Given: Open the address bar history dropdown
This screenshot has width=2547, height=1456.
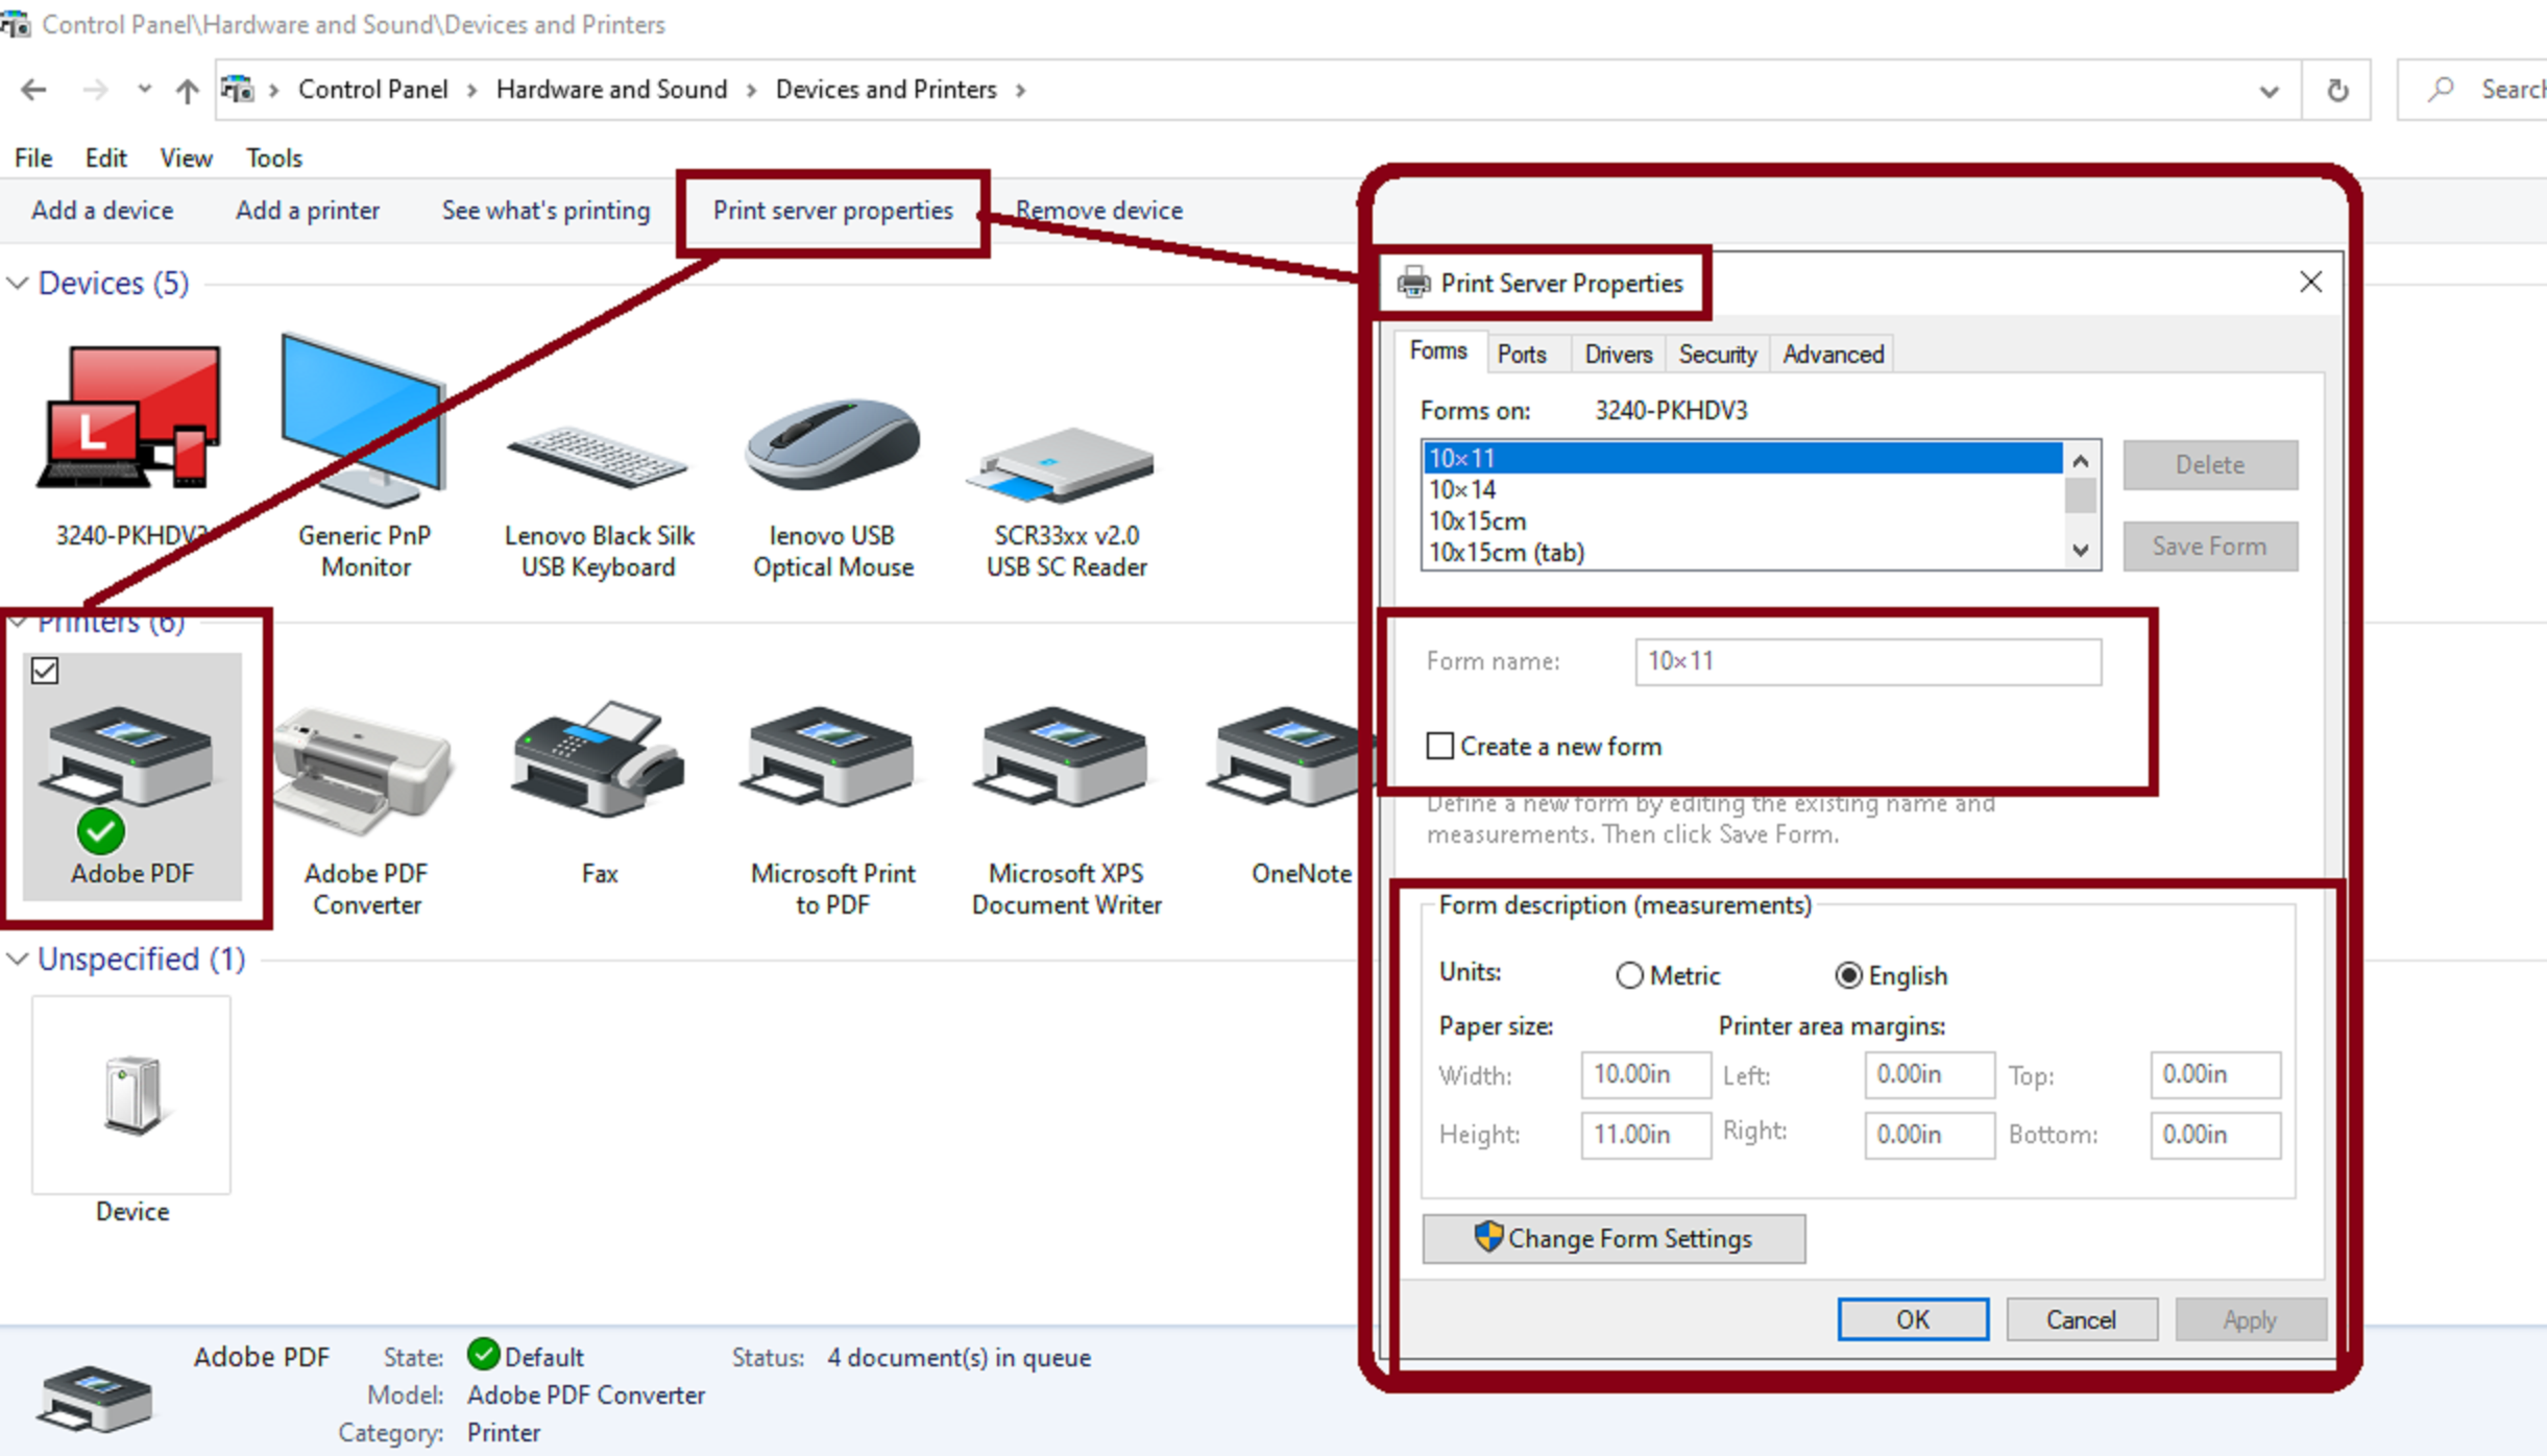Looking at the screenshot, I should [x=2268, y=91].
